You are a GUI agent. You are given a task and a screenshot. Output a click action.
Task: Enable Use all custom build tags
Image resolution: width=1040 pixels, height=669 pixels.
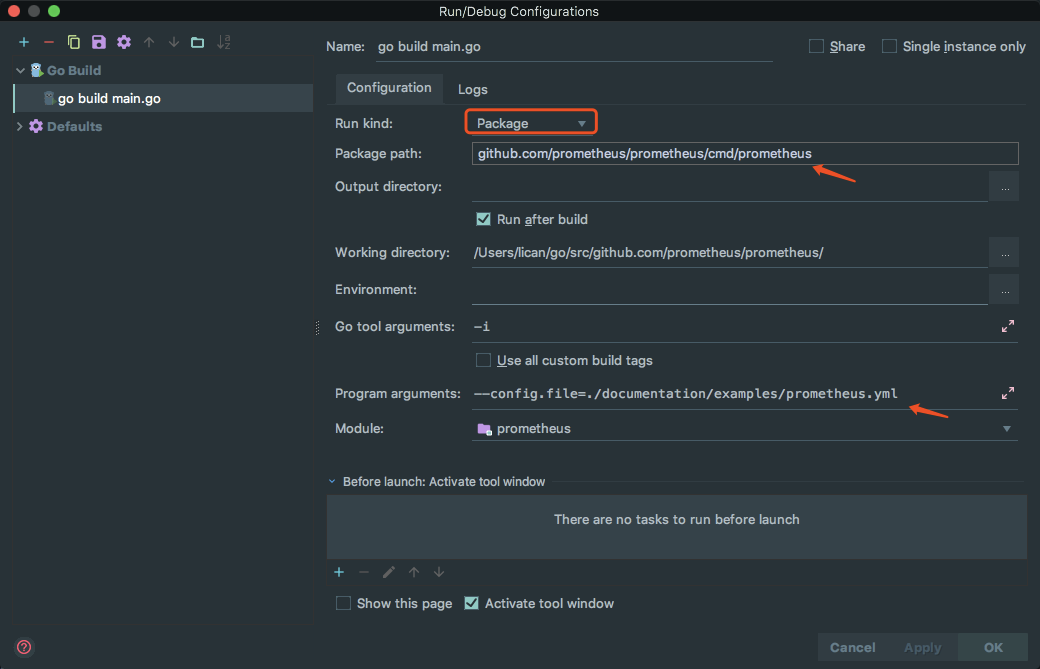tap(483, 360)
